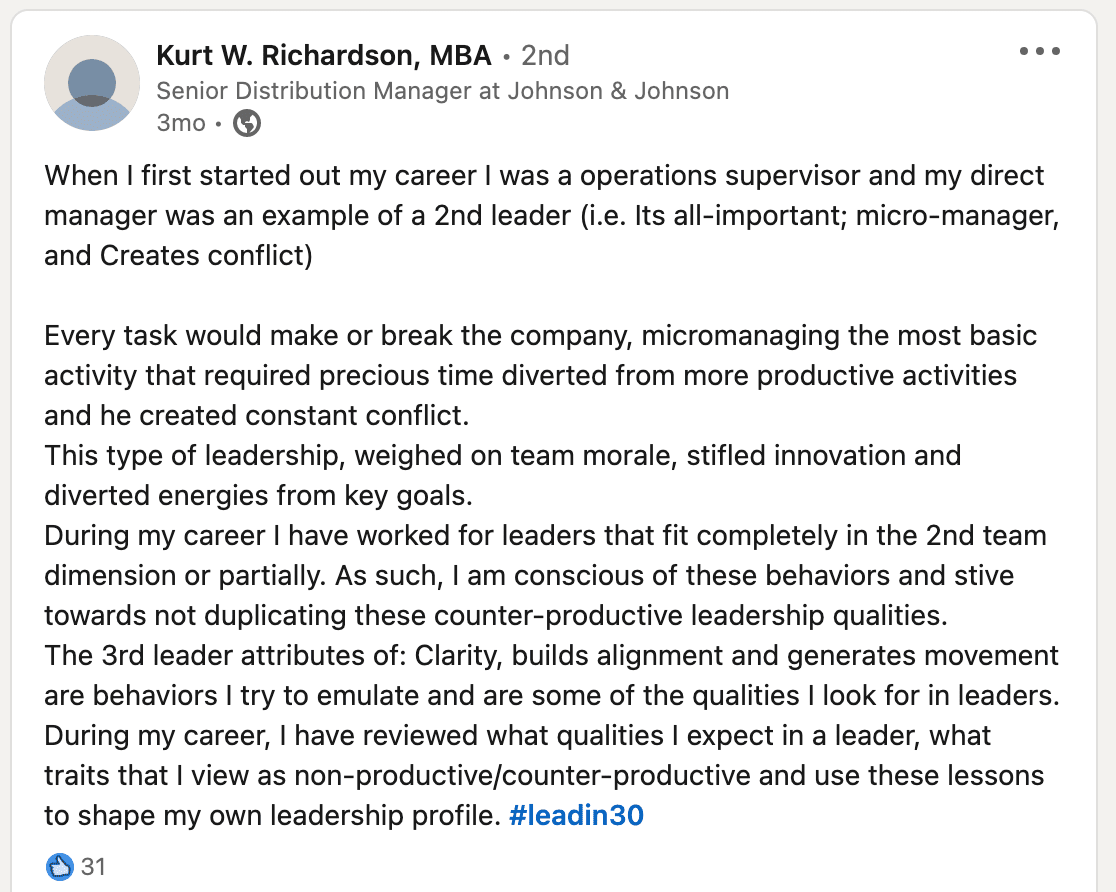View the 31 reactions count
The image size is (1116, 892).
pos(93,866)
